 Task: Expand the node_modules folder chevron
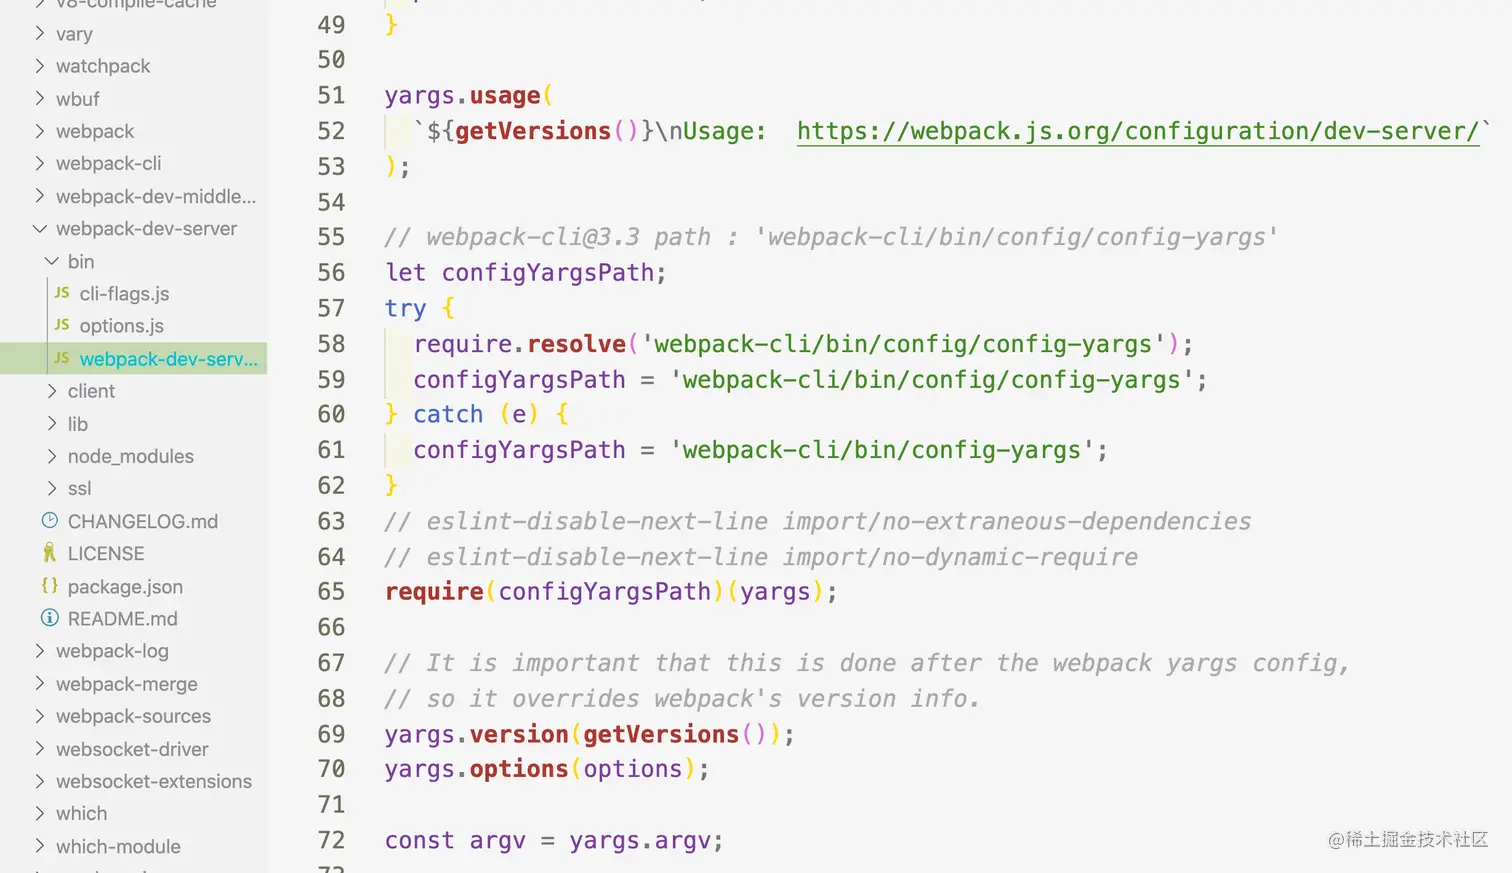tap(51, 456)
